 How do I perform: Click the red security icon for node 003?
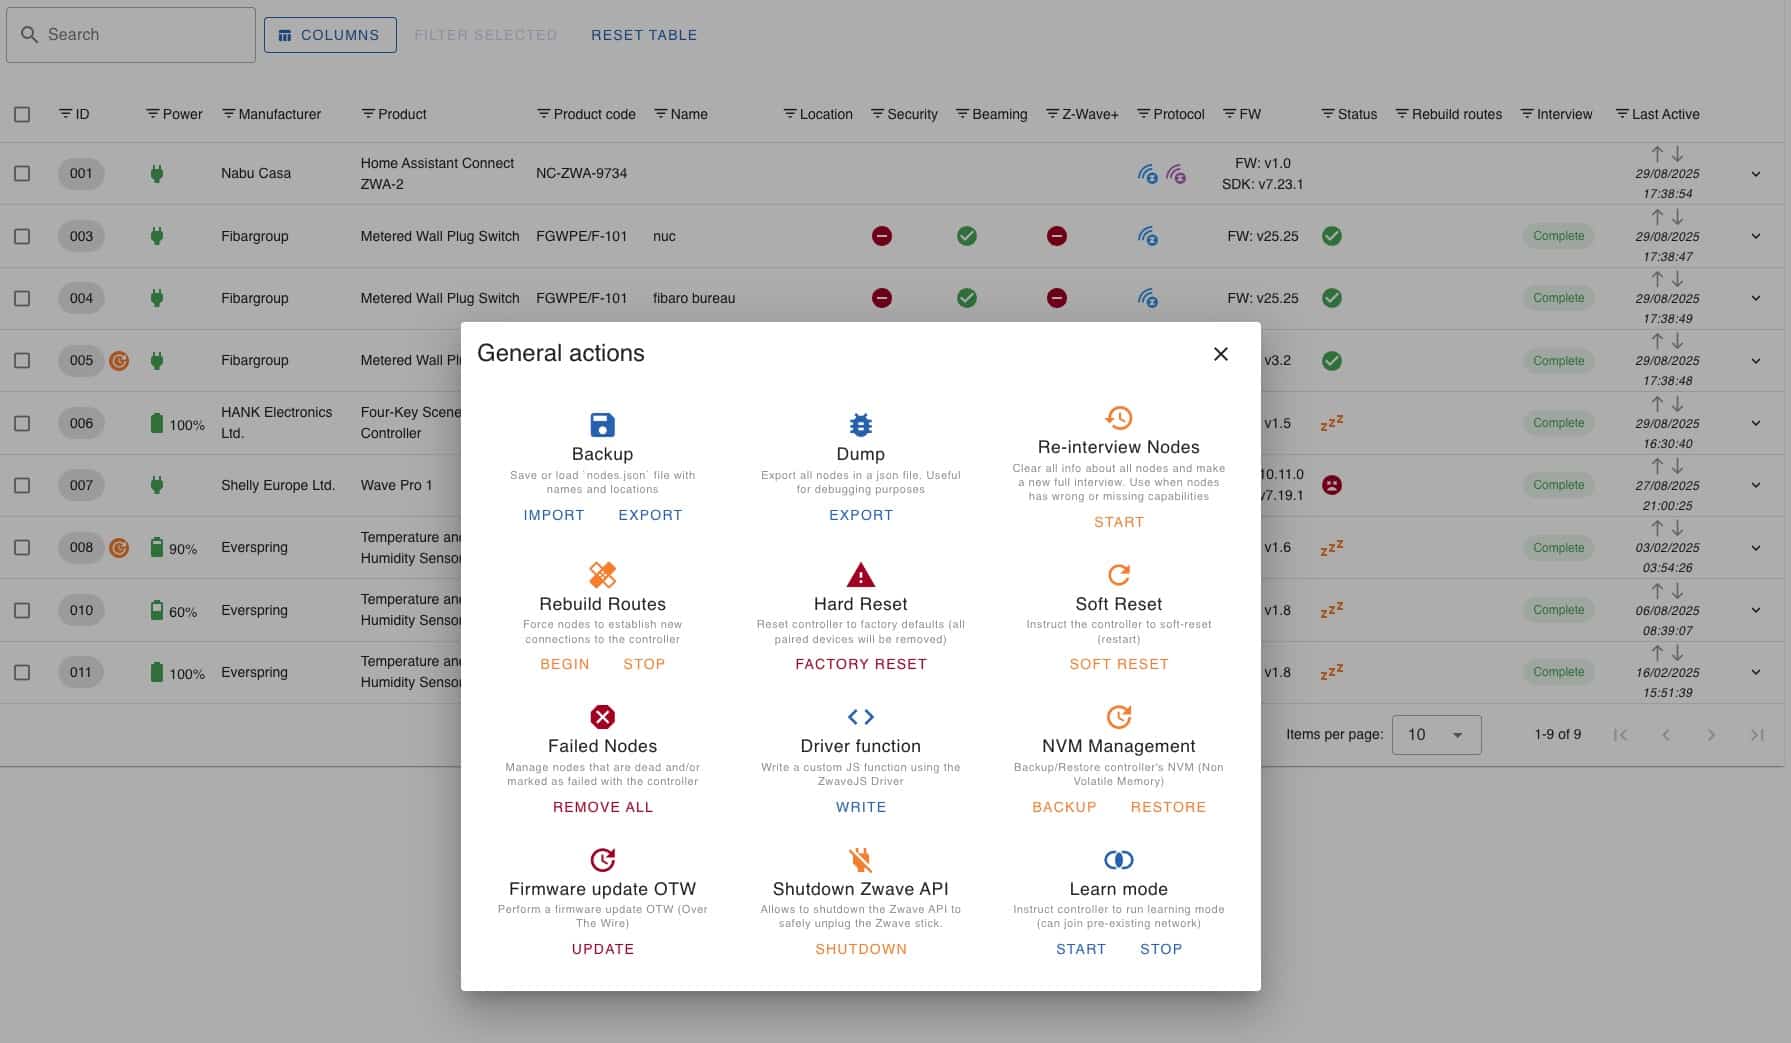click(881, 236)
